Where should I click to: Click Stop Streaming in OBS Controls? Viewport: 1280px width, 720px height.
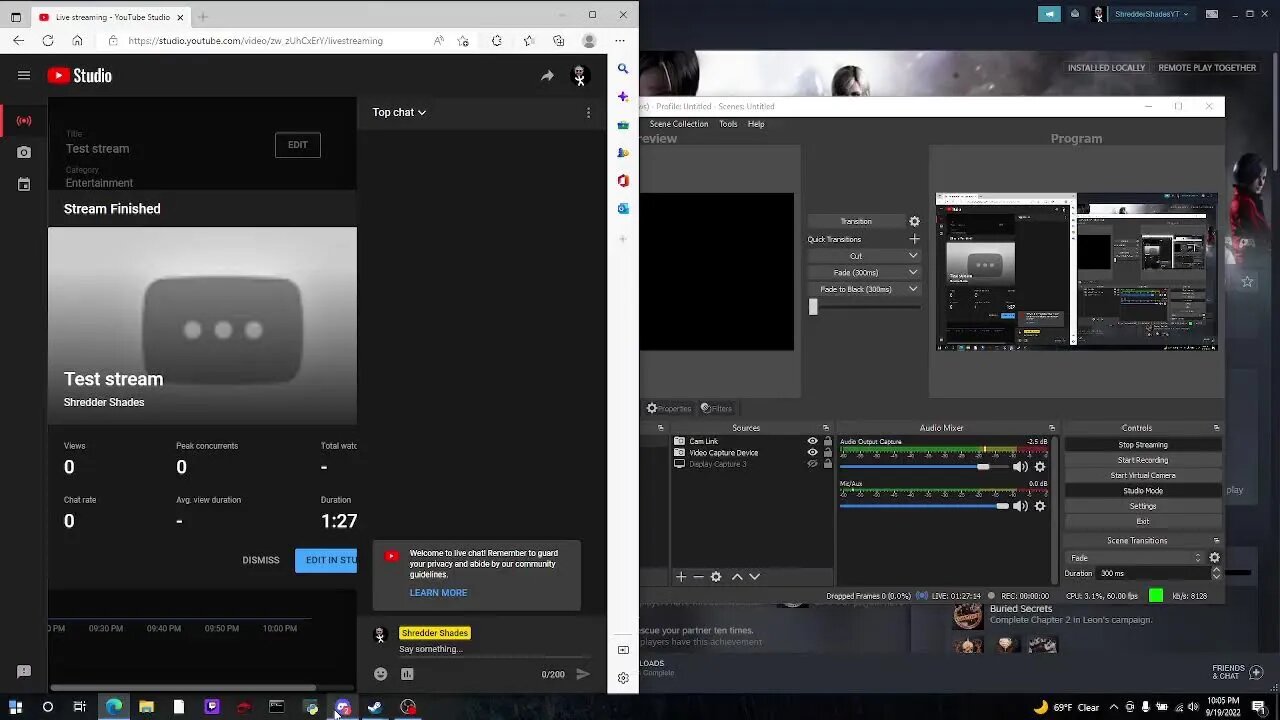pyautogui.click(x=1143, y=445)
